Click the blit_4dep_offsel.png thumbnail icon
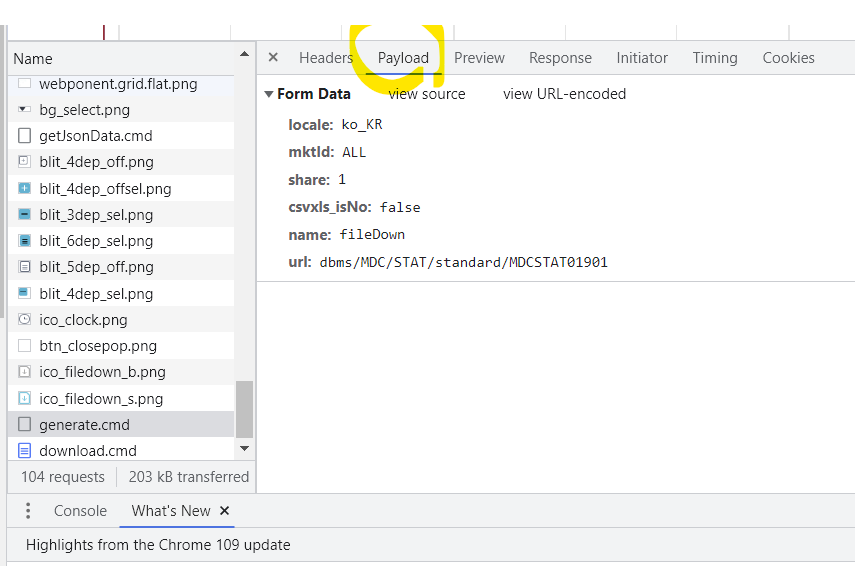 25,189
